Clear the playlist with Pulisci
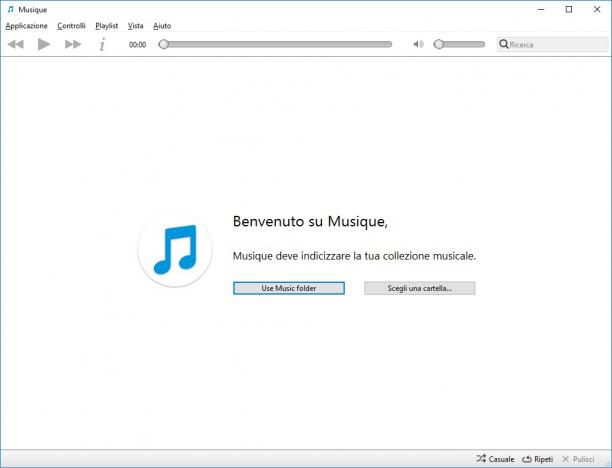The image size is (612, 468). 578,459
